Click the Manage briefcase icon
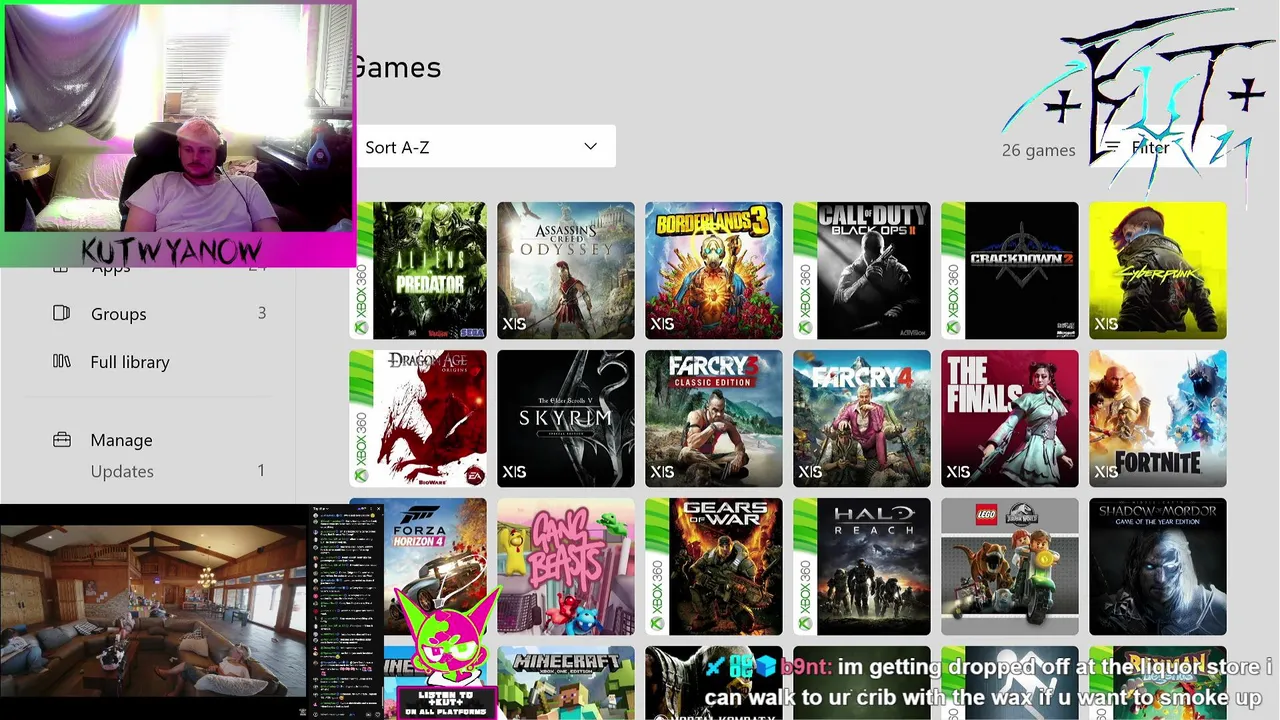Image resolution: width=1280 pixels, height=720 pixels. pyautogui.click(x=61, y=439)
